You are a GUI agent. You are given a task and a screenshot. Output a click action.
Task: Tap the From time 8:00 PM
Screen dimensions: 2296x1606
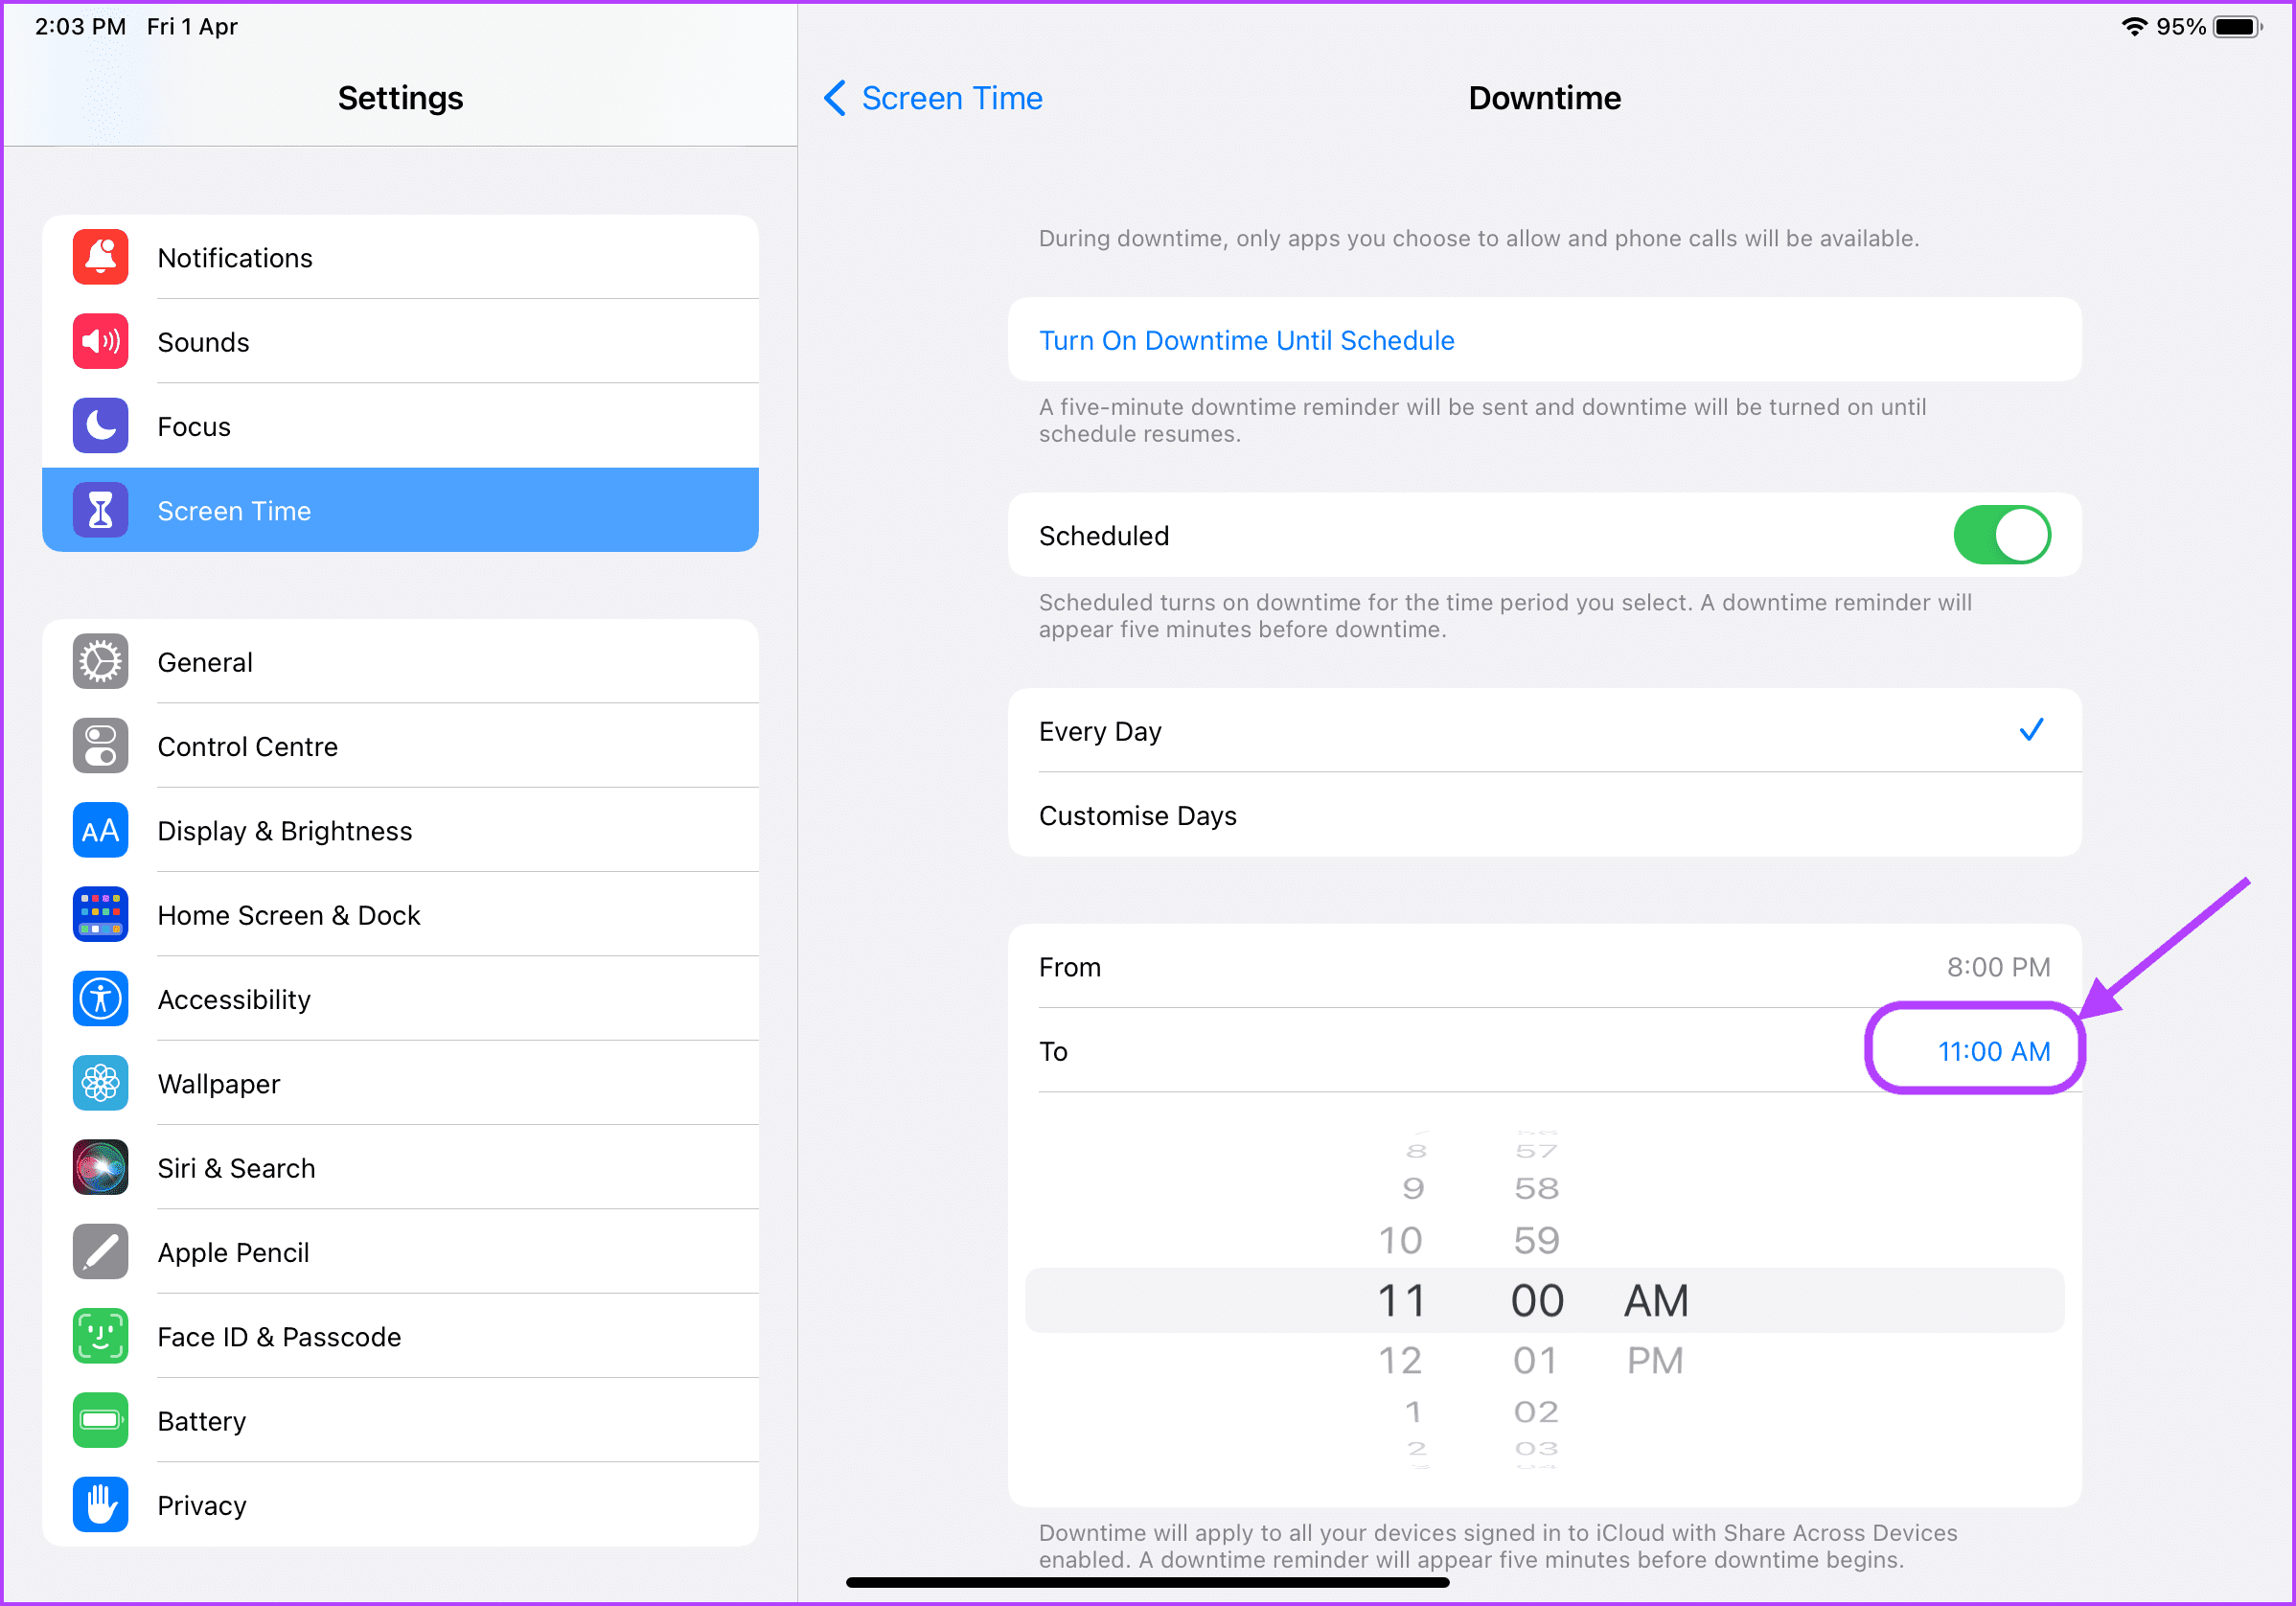pyautogui.click(x=1997, y=967)
